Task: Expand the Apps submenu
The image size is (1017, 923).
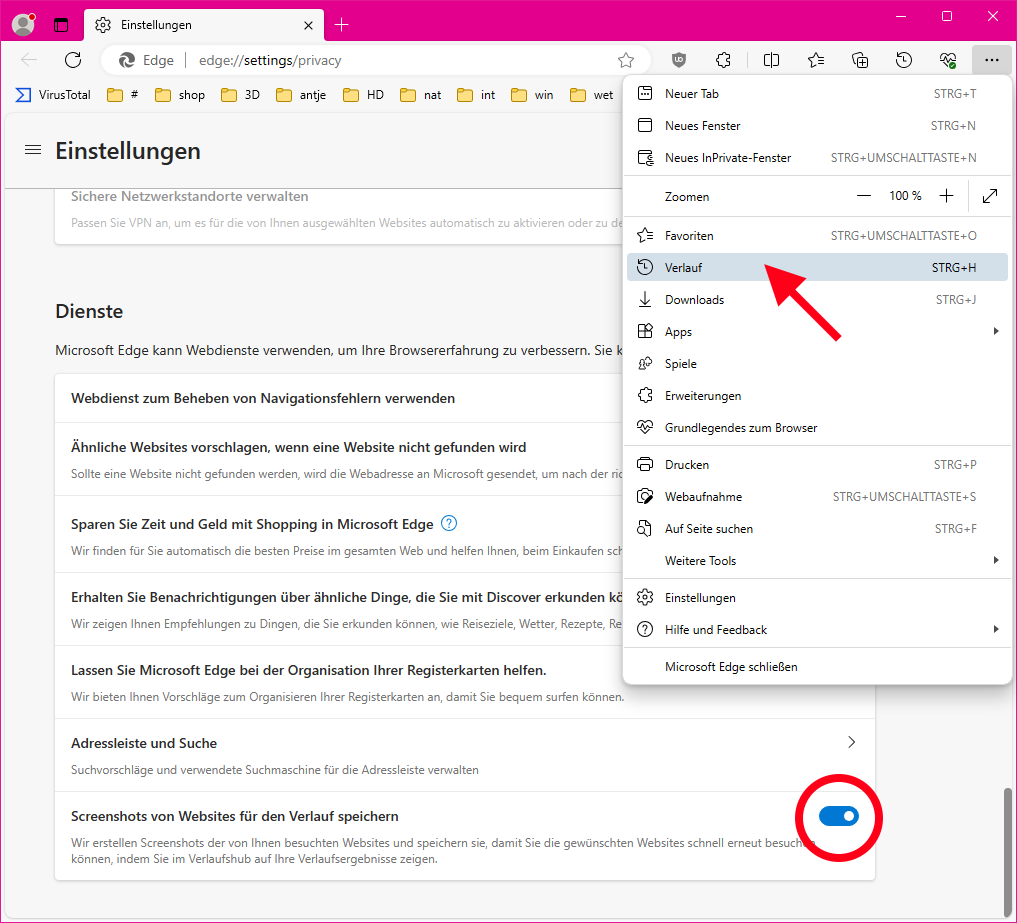Action: pos(817,331)
